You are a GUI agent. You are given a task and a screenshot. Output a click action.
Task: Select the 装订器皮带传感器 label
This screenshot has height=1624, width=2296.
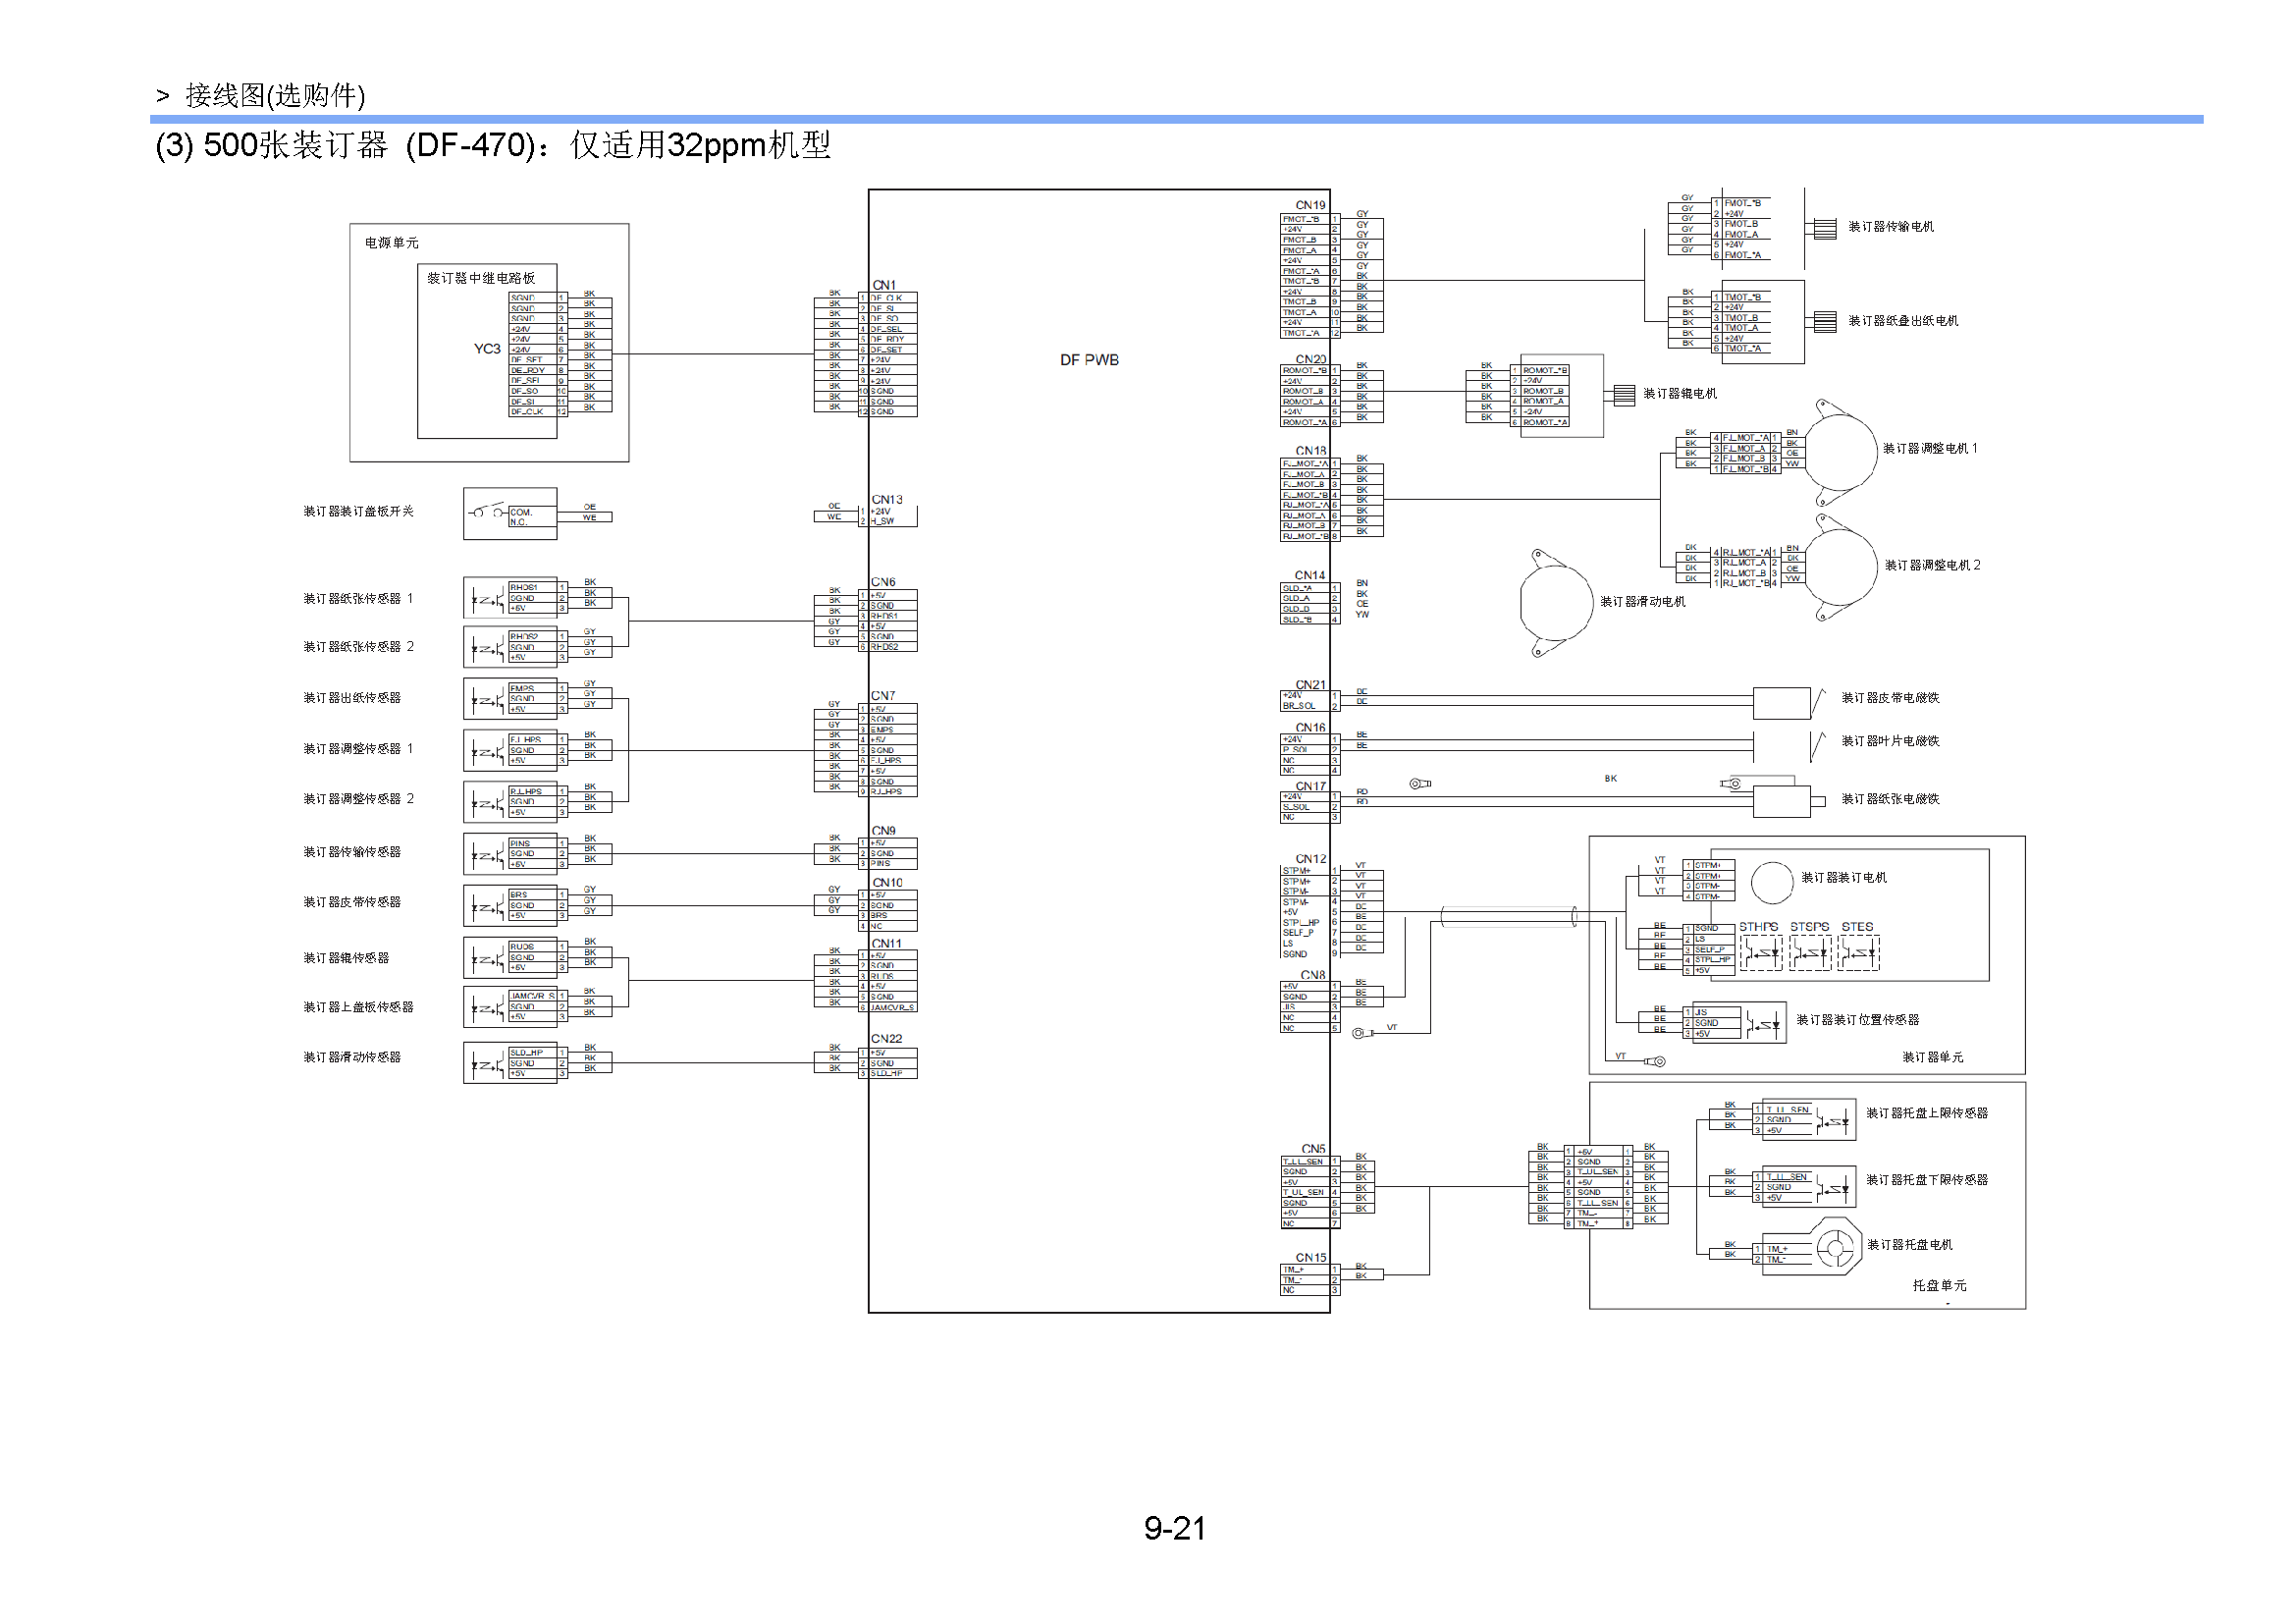click(352, 901)
